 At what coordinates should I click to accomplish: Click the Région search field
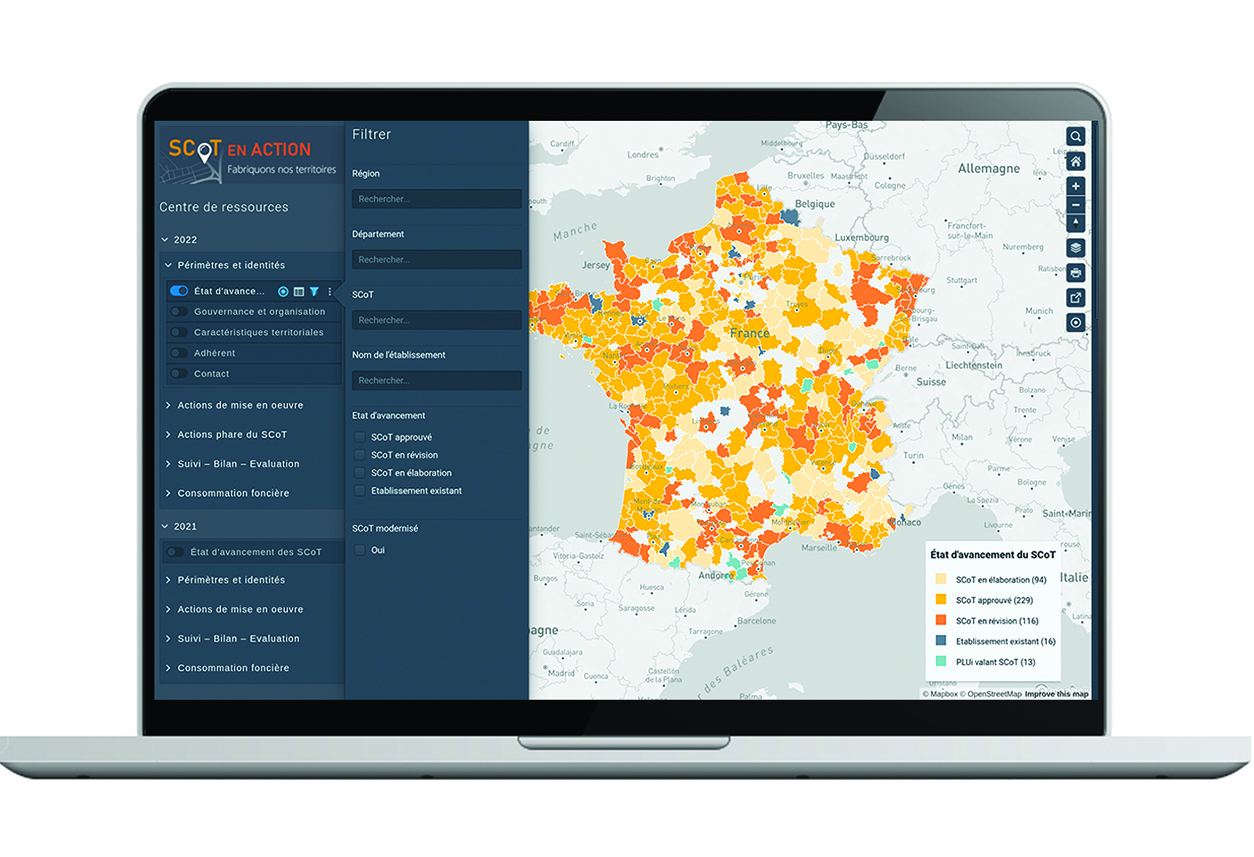tap(436, 199)
